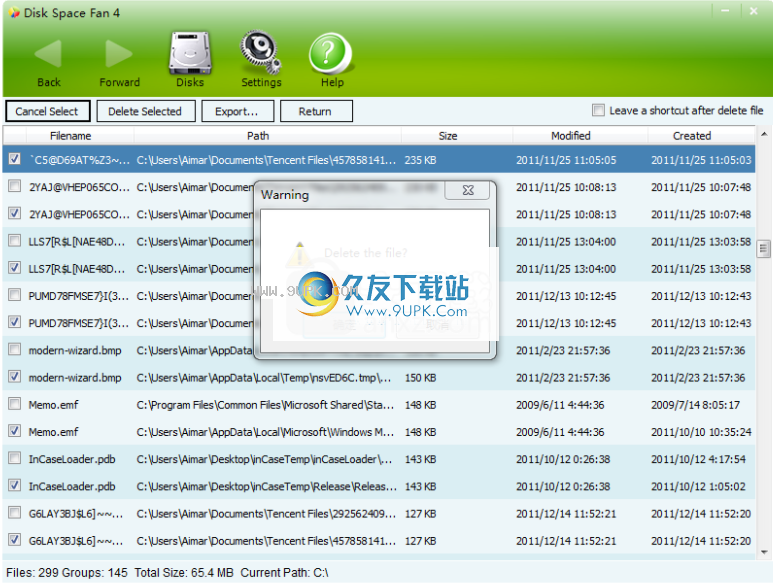Open the Help question mark

pos(331,60)
